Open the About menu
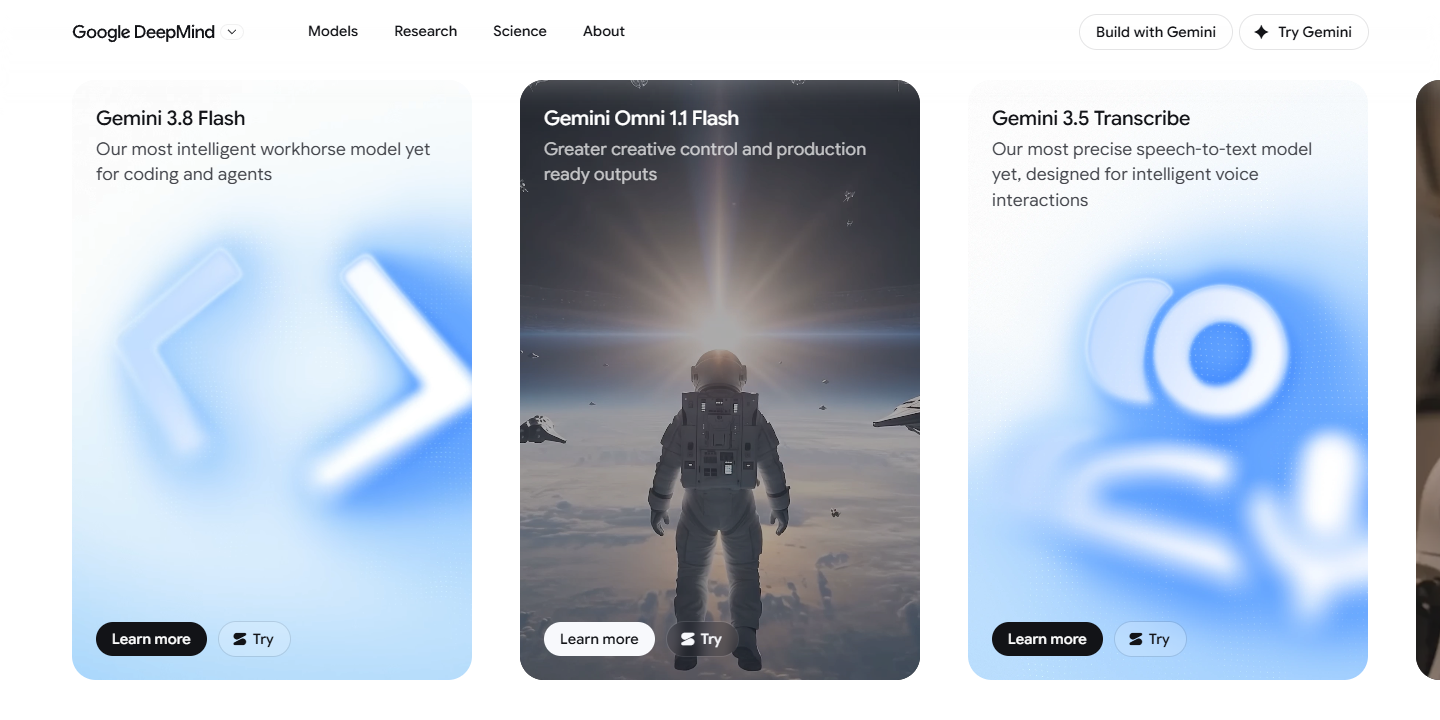Image resolution: width=1440 pixels, height=720 pixels. (x=604, y=31)
